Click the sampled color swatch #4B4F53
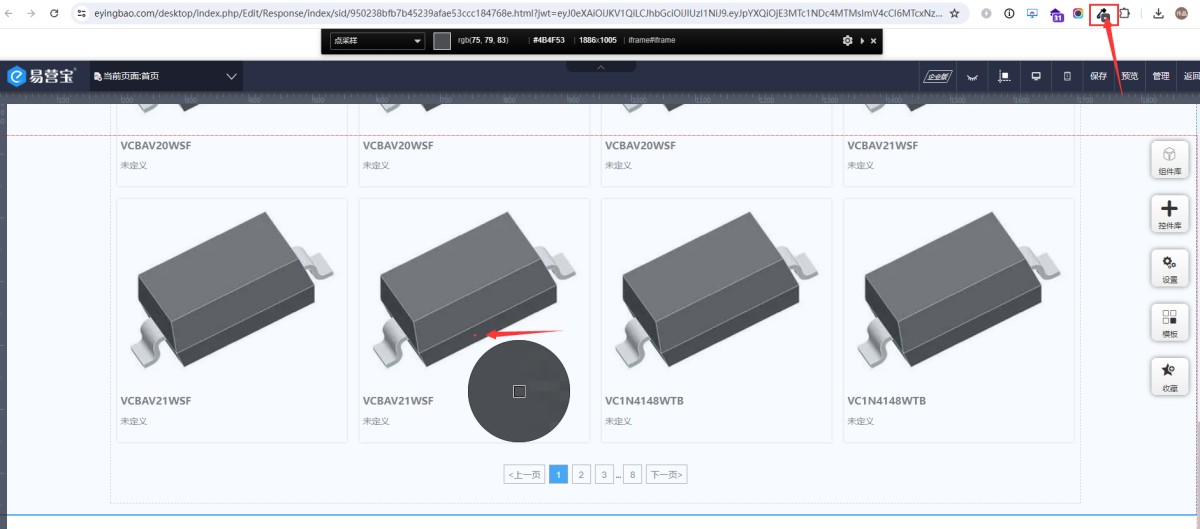Screen dimensions: 1200x529 [442, 41]
